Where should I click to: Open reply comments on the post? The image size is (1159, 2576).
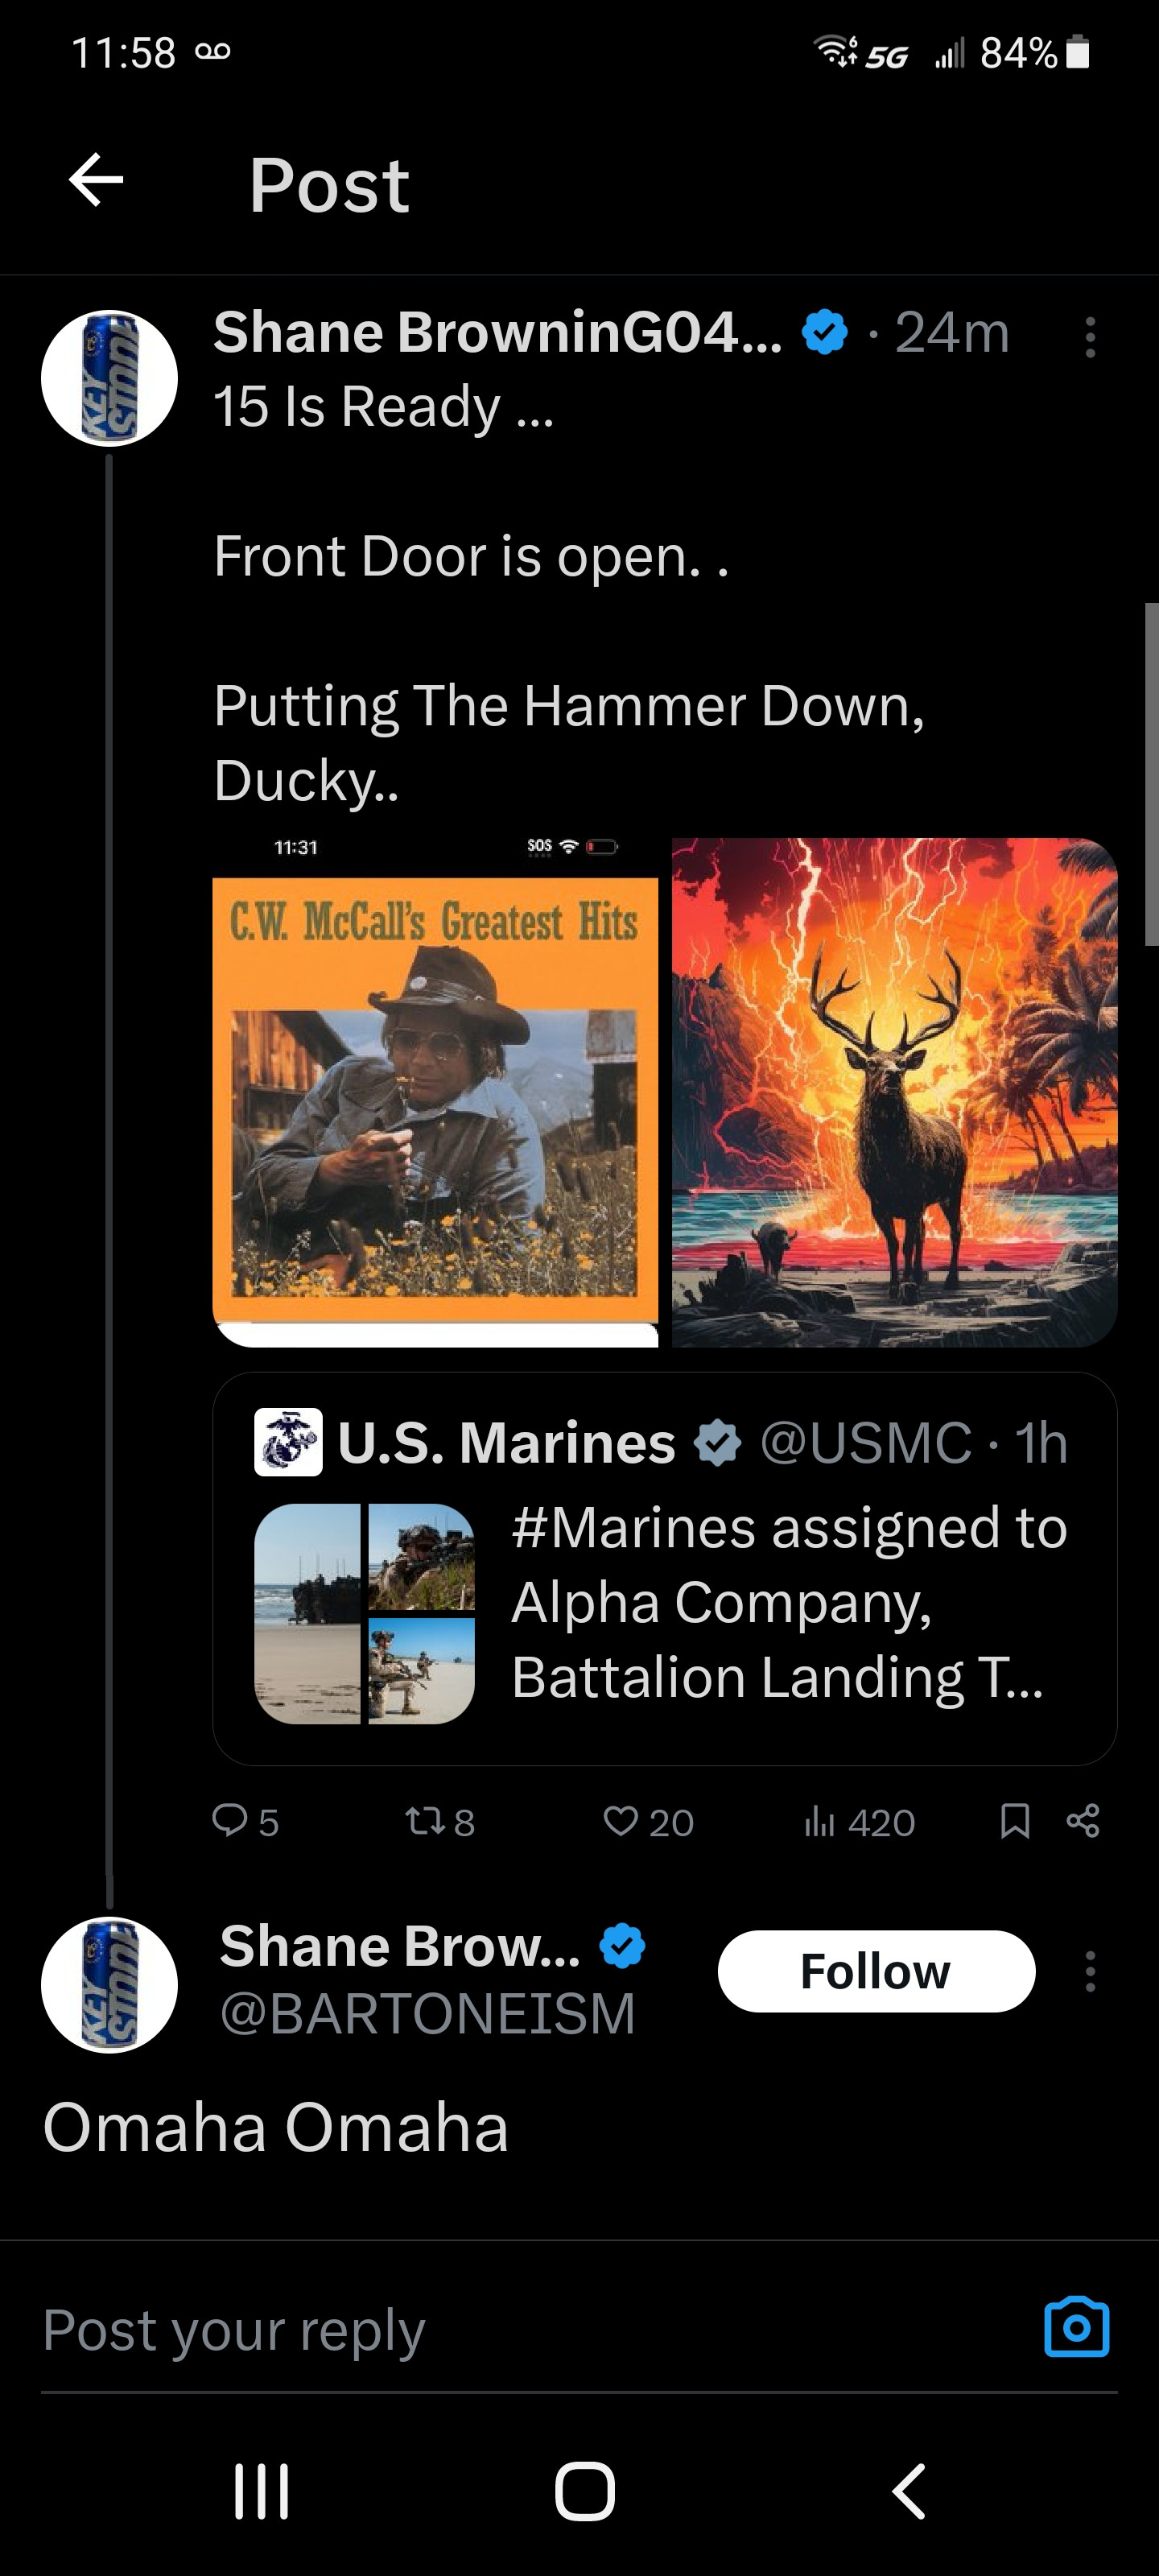pos(231,1820)
